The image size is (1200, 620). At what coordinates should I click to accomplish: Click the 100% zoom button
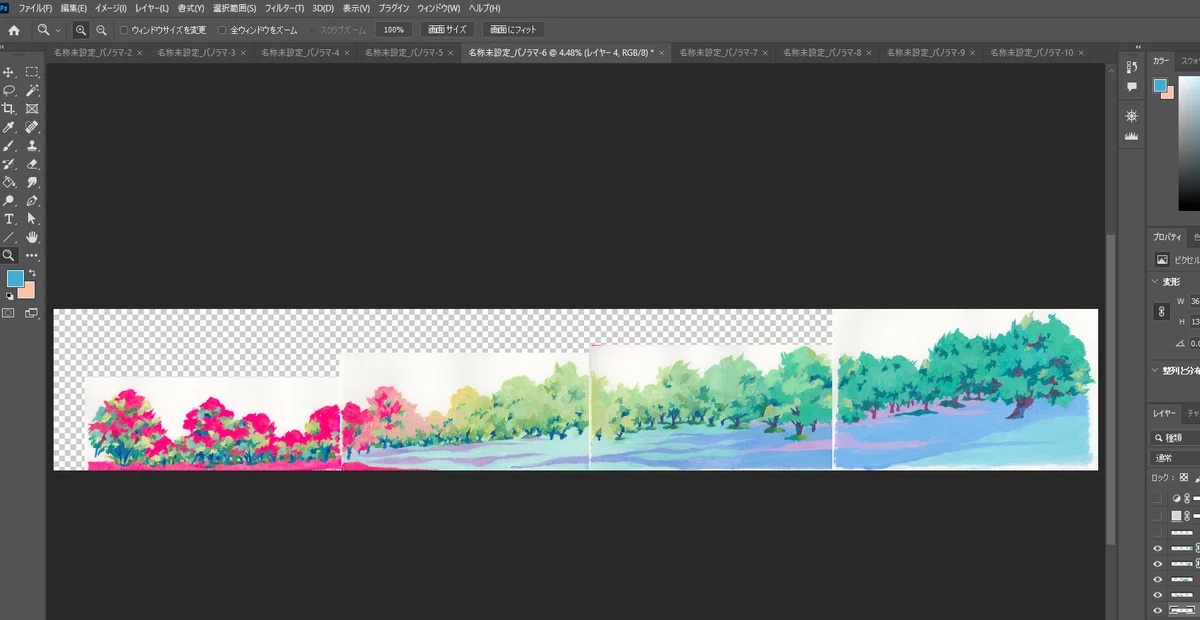tap(394, 30)
